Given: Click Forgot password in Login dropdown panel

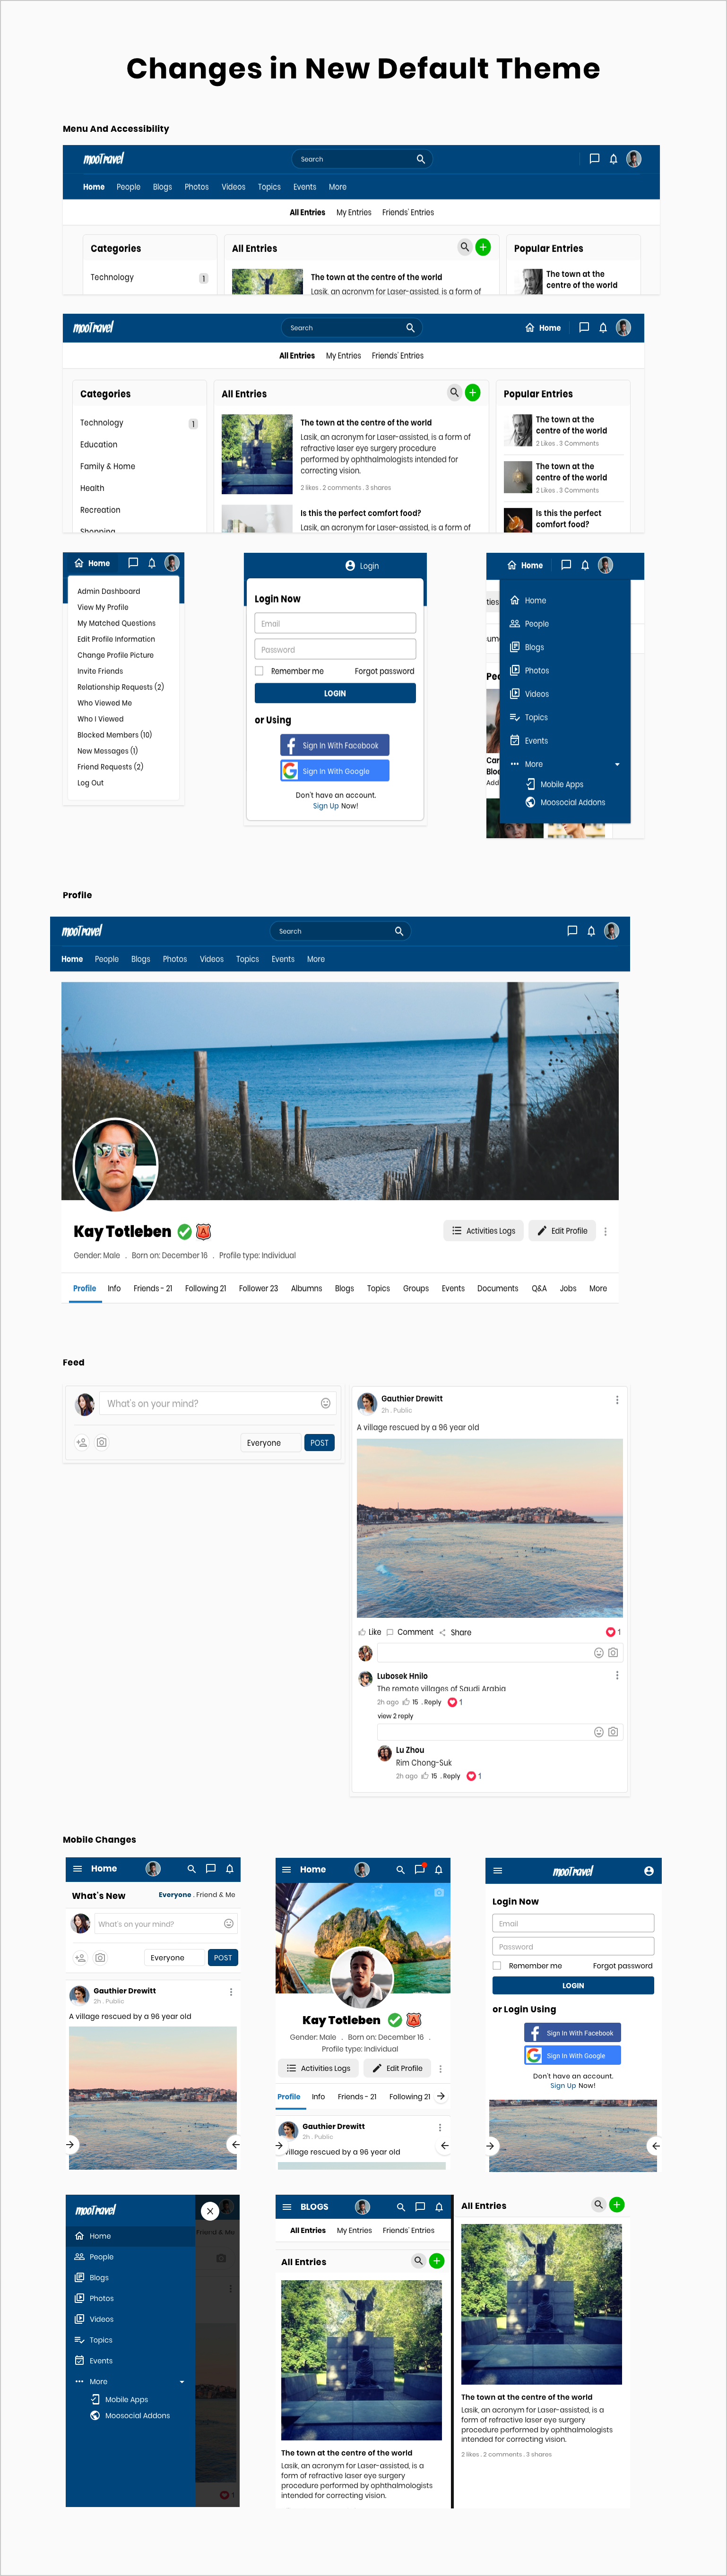Looking at the screenshot, I should [384, 671].
